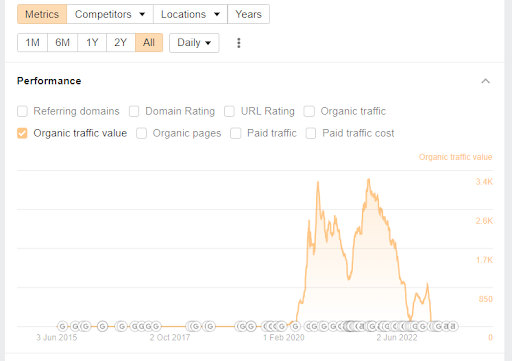512x361 pixels.
Task: Click the Organic traffic value checkbox
Action: coord(22,133)
